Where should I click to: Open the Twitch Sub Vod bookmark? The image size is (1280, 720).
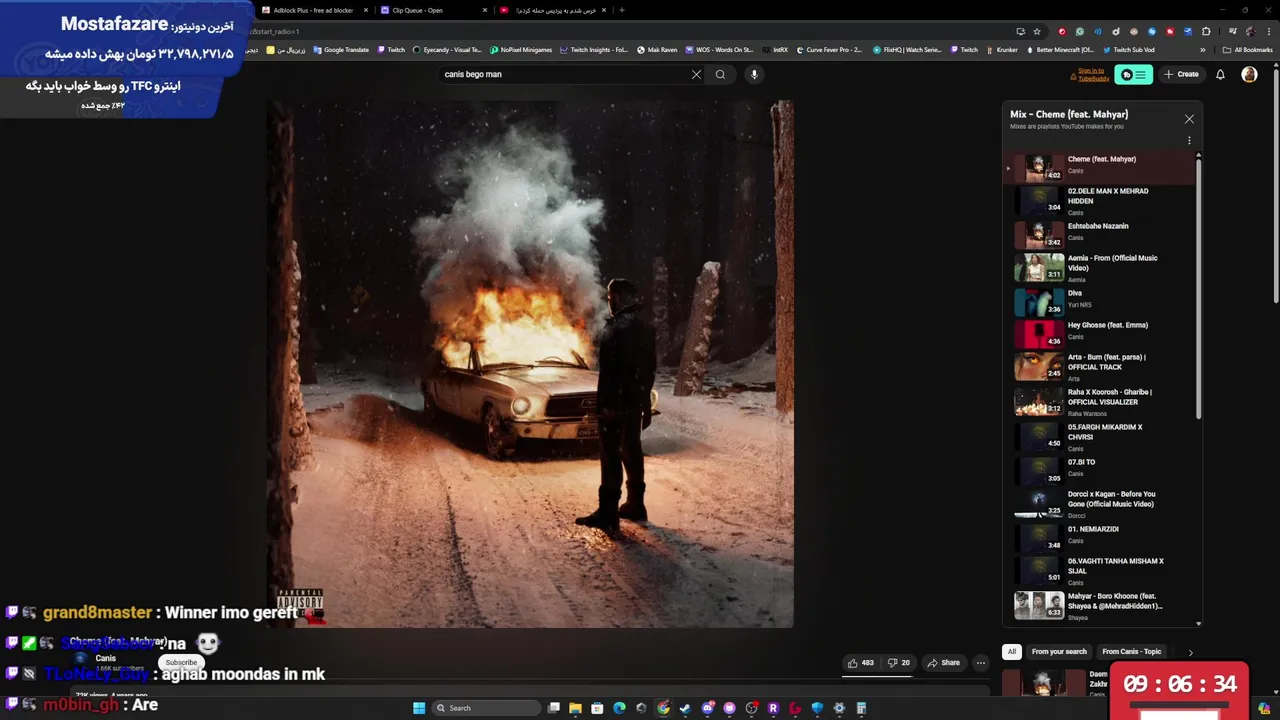(x=1129, y=50)
